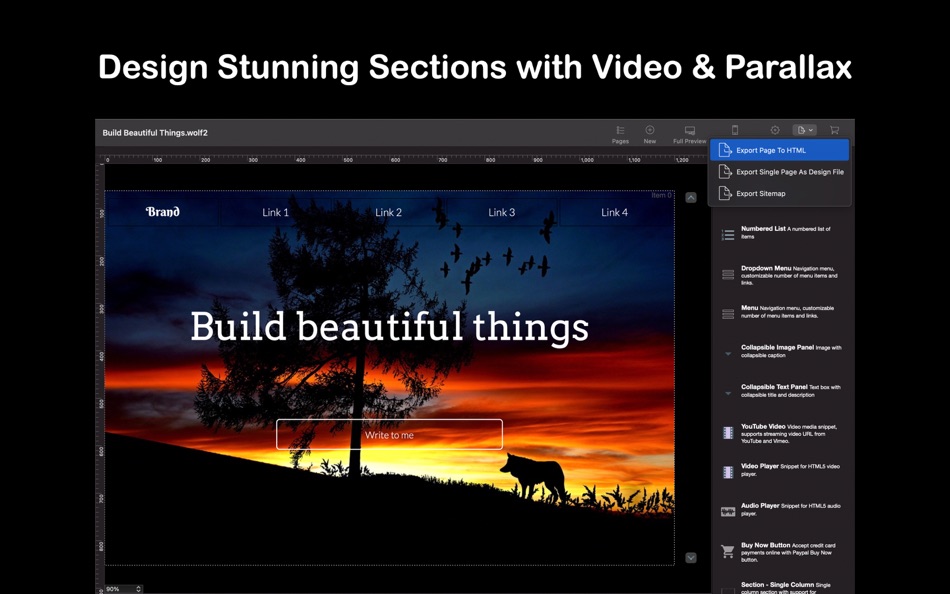The height and width of the screenshot is (594, 950).
Task: Click the Buy Now Button snippet title
Action: 765,545
